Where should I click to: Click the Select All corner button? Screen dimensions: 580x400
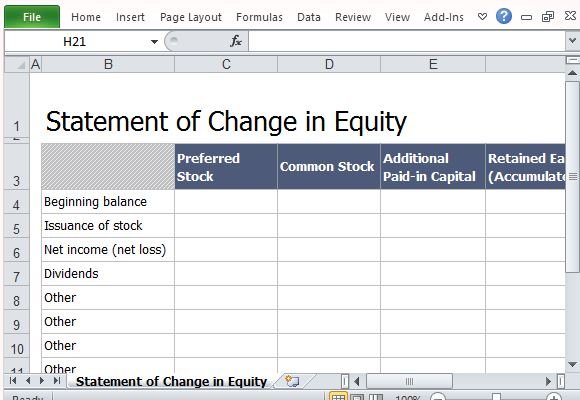pyautogui.click(x=17, y=64)
